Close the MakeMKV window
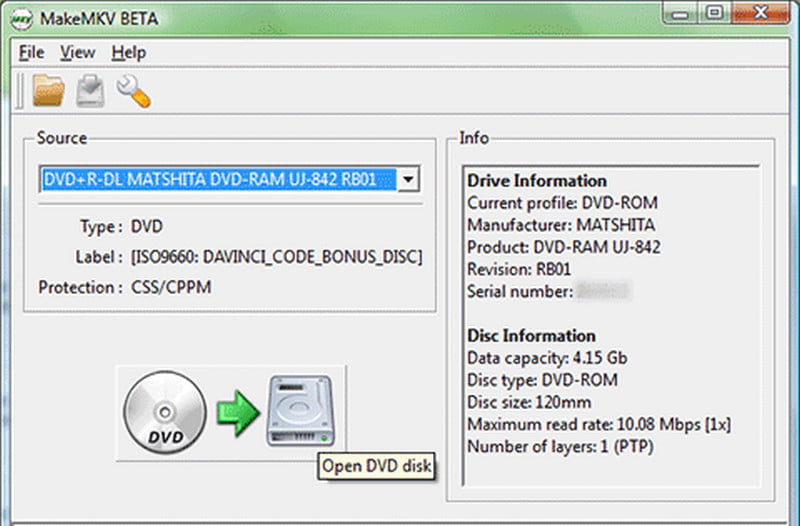This screenshot has width=800, height=526. pos(760,13)
